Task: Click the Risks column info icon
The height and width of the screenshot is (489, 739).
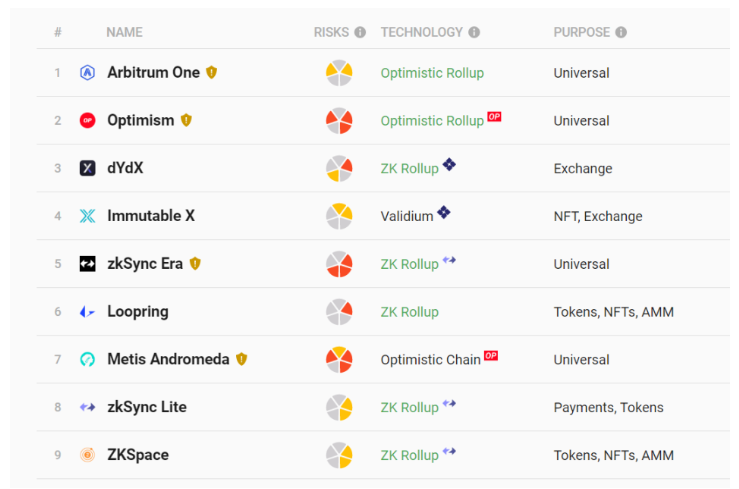Action: (x=360, y=32)
